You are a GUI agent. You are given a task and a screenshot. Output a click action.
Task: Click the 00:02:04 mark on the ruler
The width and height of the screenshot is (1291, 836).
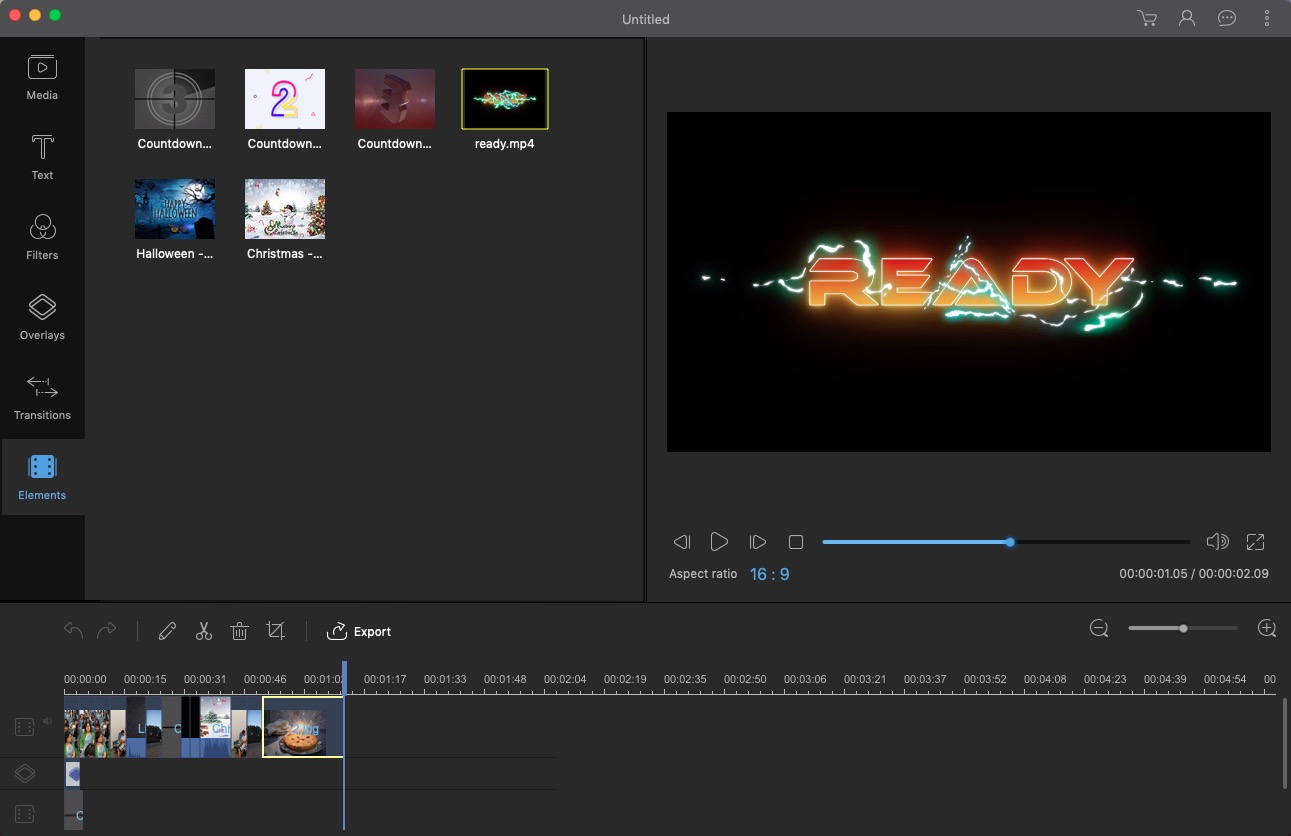(x=565, y=679)
